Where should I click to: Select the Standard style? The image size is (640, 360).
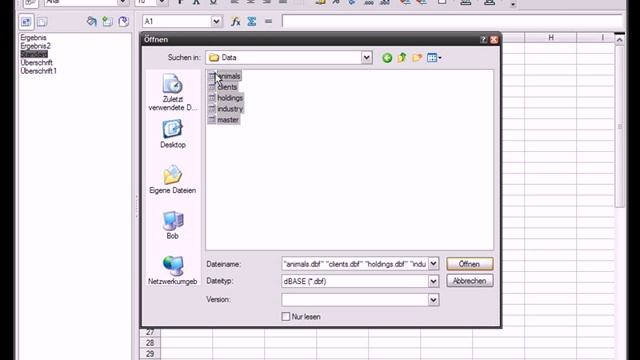point(34,54)
